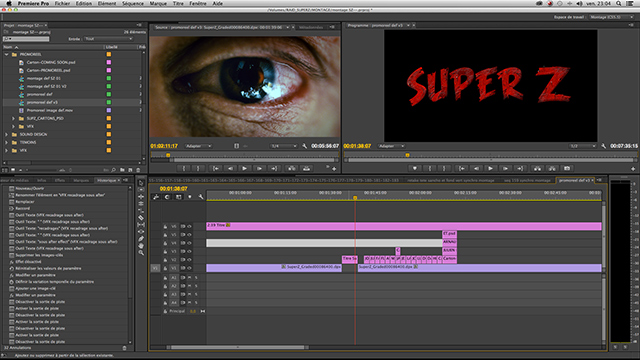640x360 pixels.
Task: Click Overwrite button in Source monitor
Action: [x=306, y=168]
